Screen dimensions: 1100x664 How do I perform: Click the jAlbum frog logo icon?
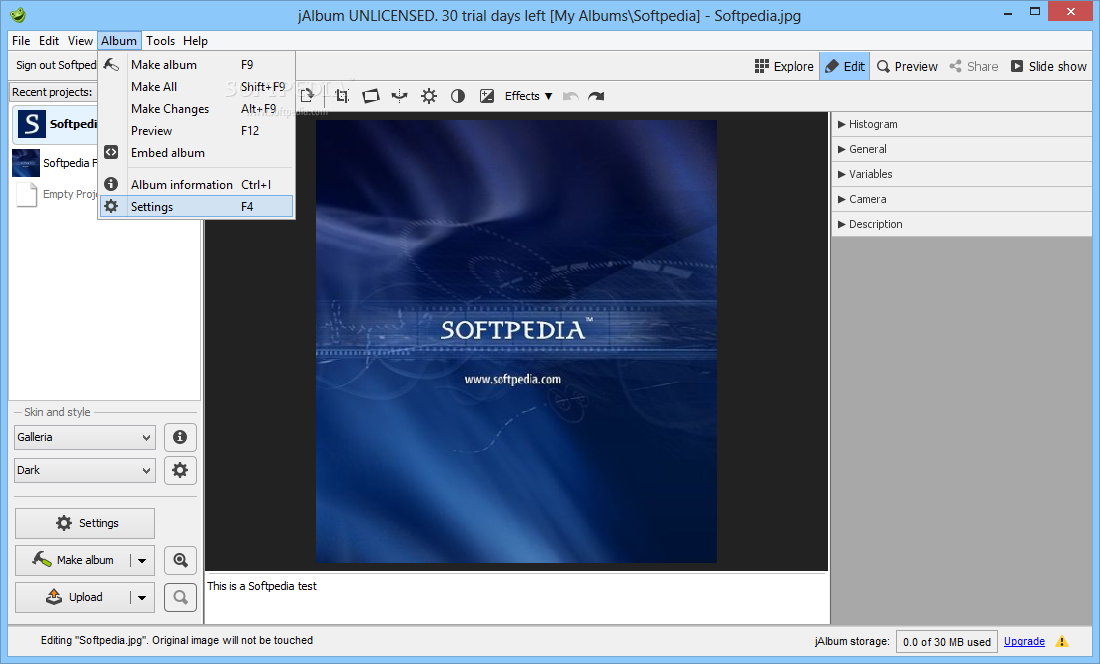tap(18, 15)
